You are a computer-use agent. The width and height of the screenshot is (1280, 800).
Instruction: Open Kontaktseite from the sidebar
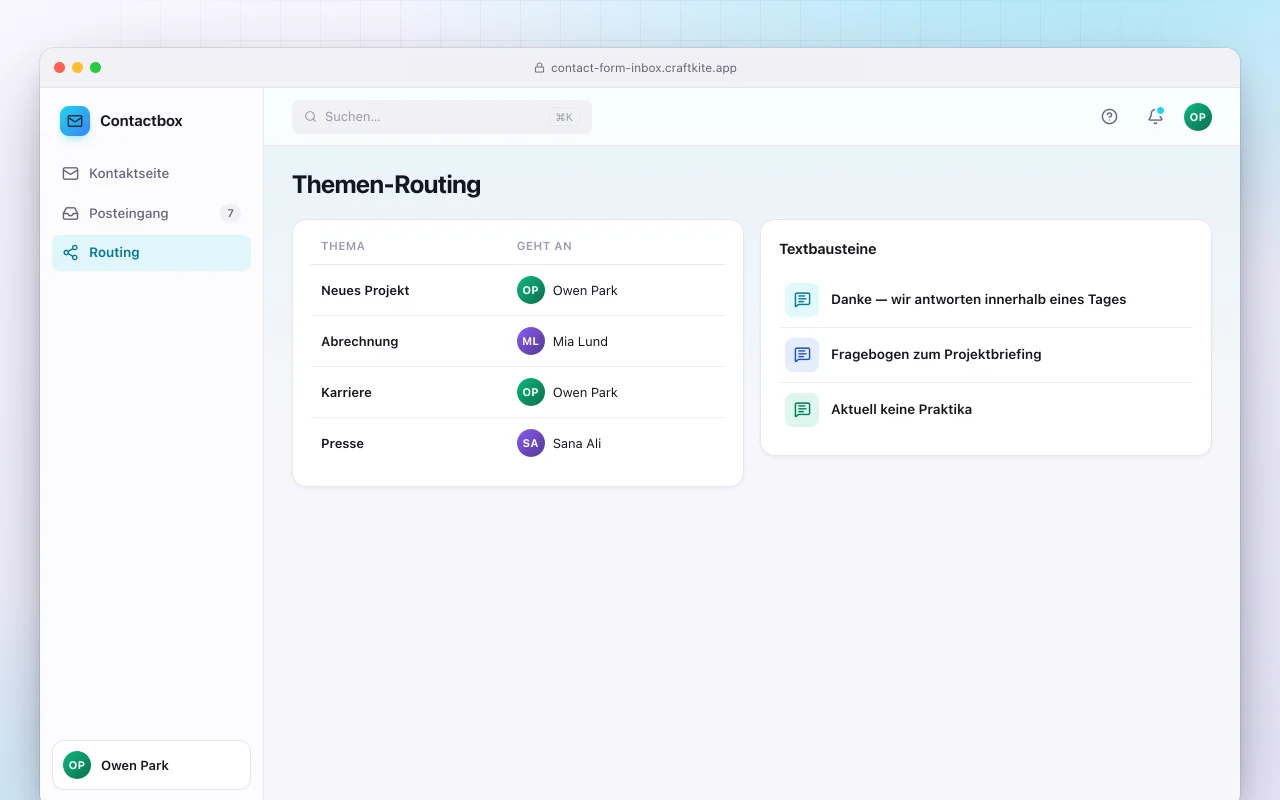click(x=151, y=173)
